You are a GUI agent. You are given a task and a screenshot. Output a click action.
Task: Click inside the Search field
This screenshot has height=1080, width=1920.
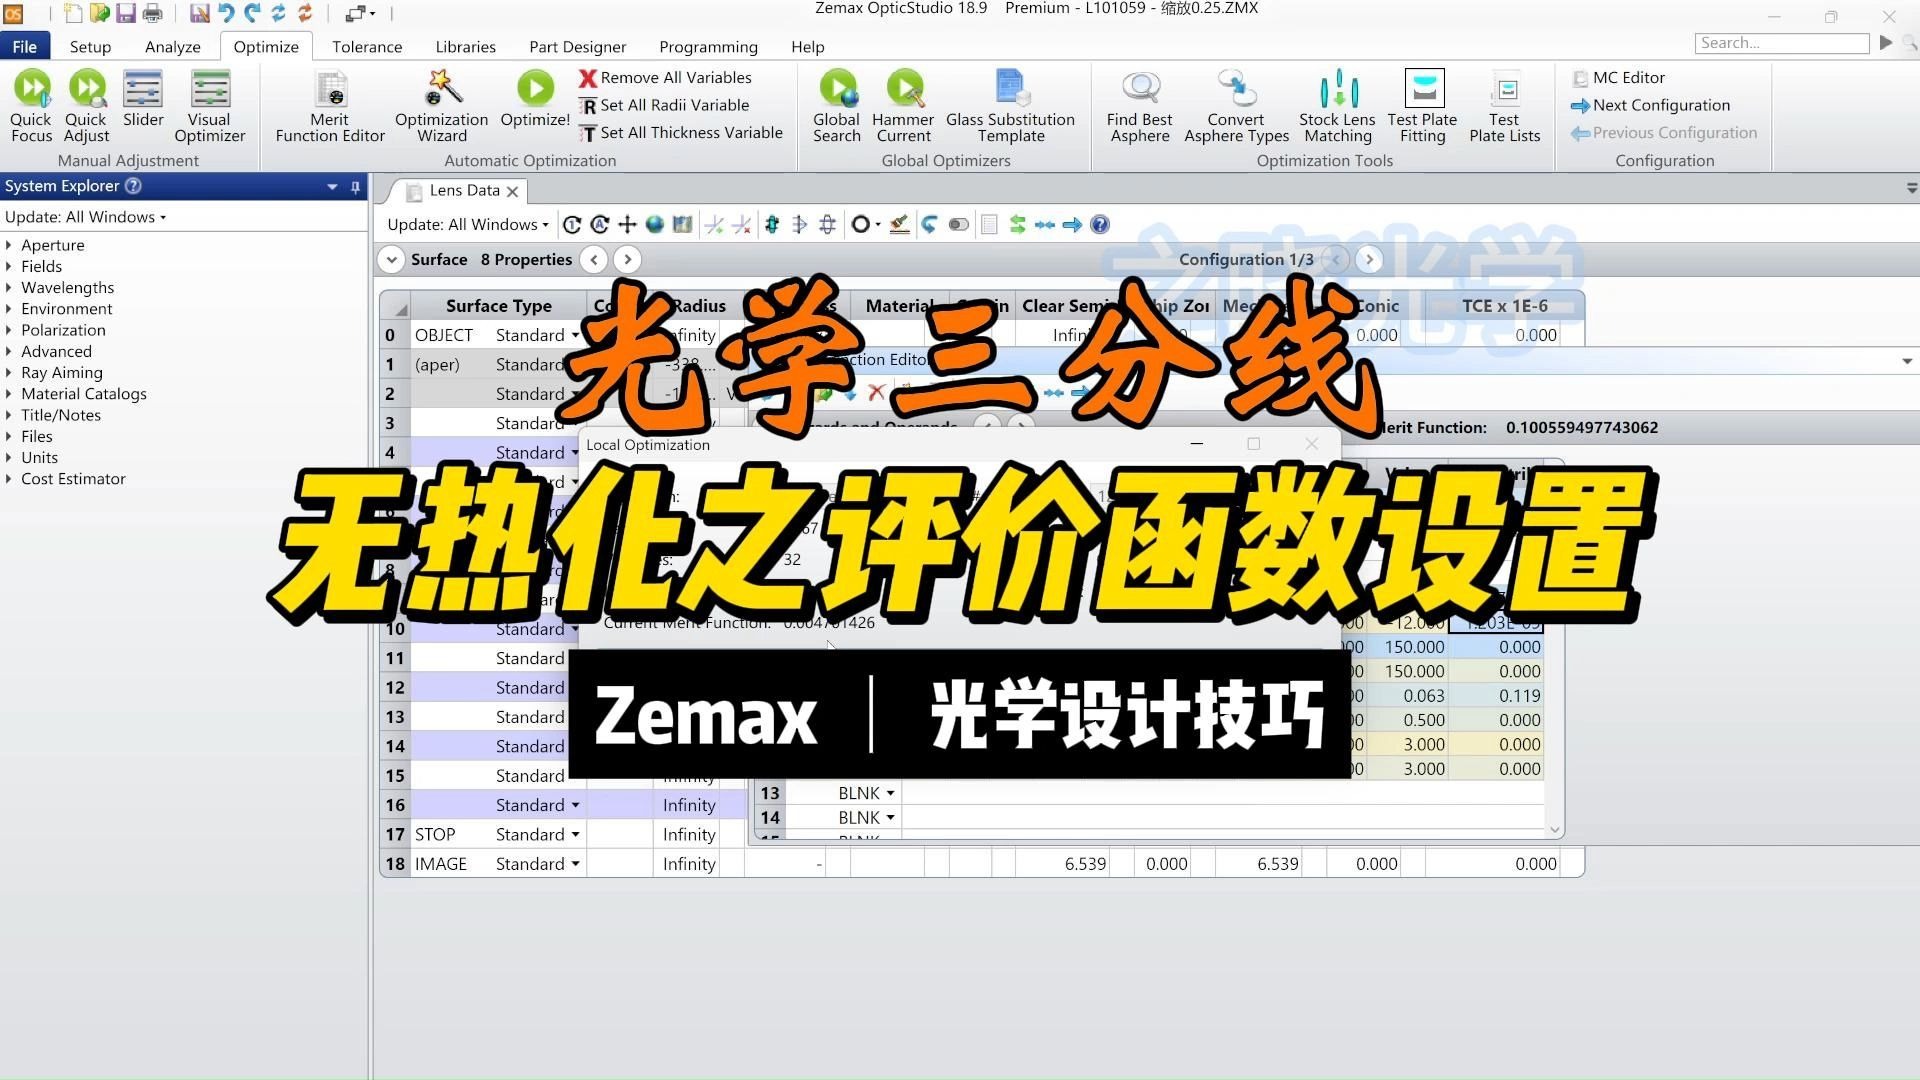pyautogui.click(x=1782, y=43)
